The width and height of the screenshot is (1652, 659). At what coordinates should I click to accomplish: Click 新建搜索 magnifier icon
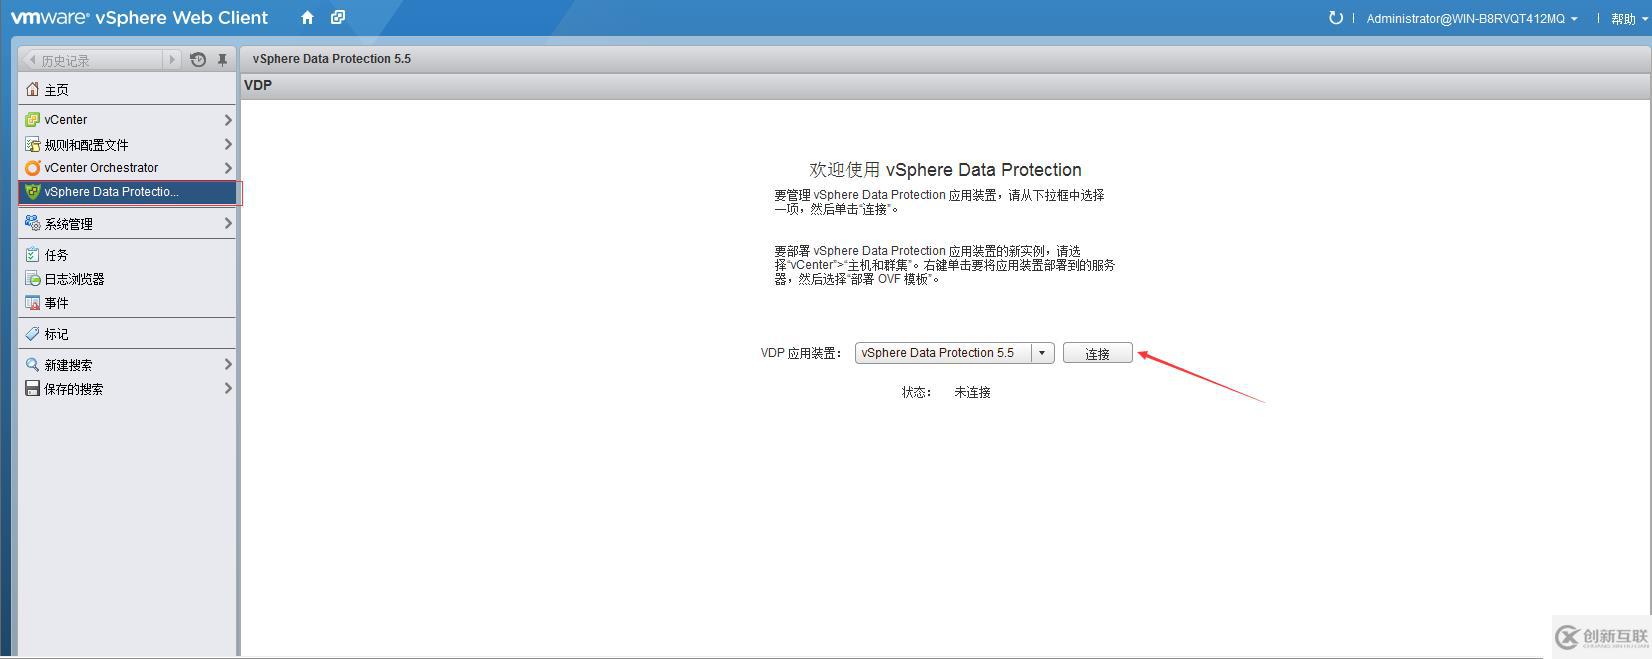pos(32,365)
